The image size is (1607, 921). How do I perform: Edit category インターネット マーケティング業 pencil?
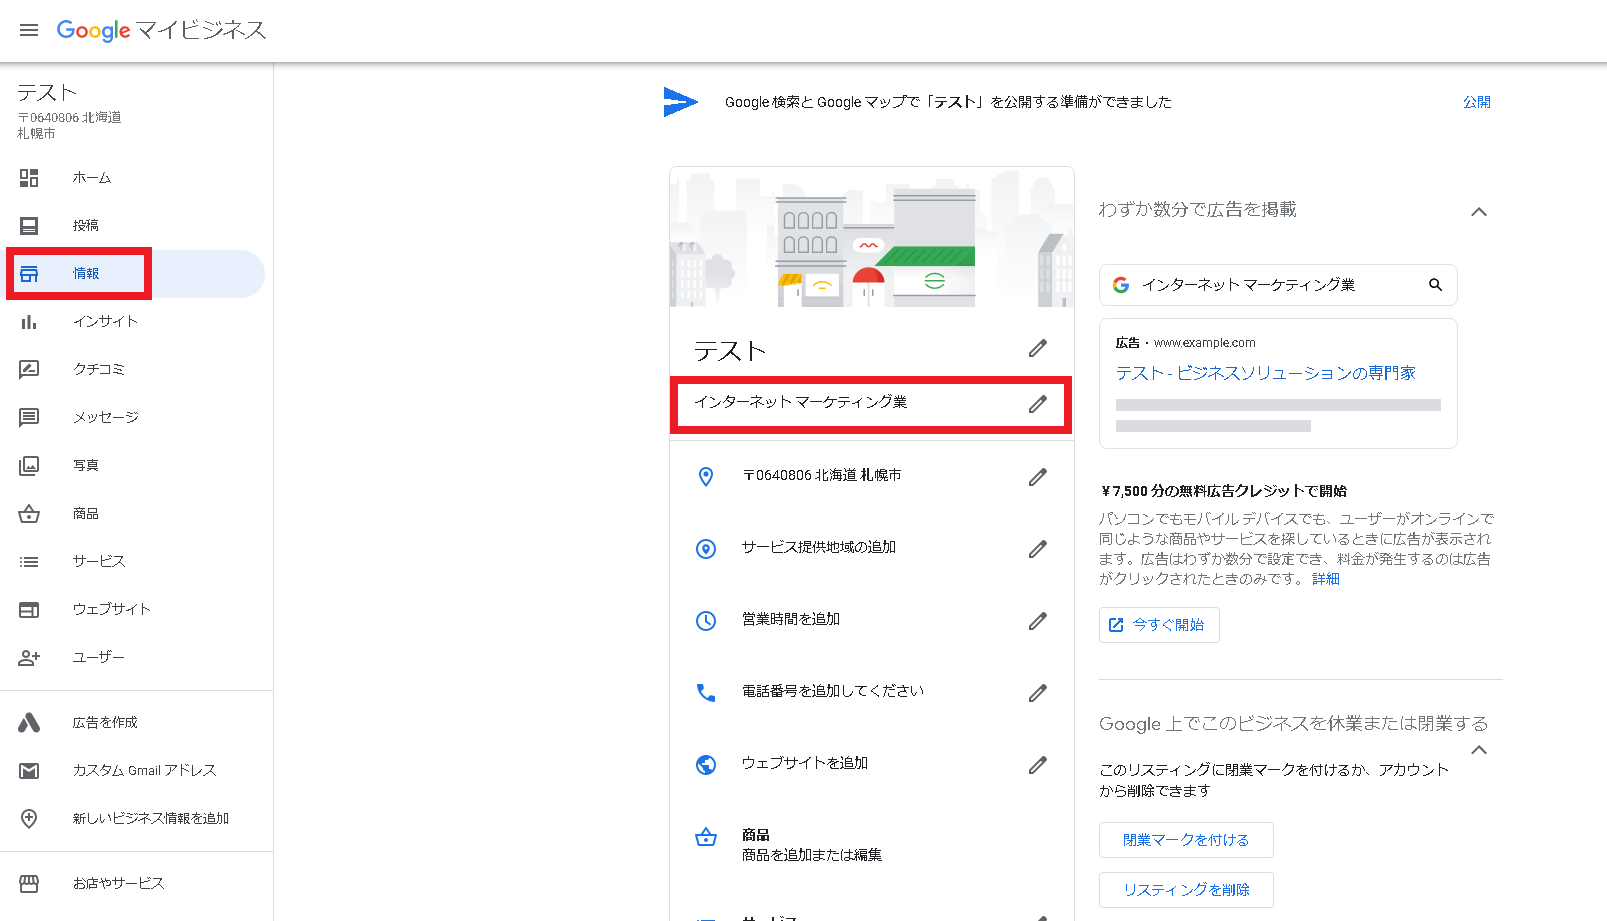pos(1038,404)
